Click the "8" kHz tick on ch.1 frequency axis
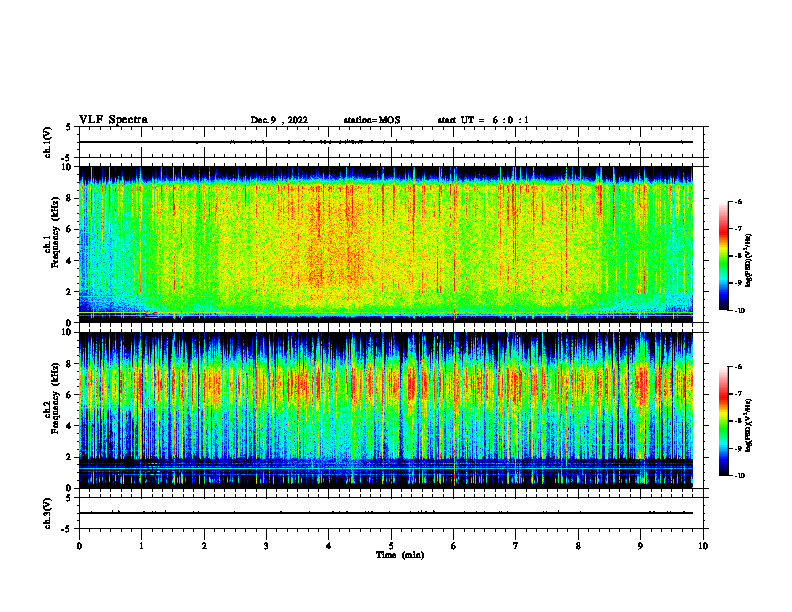Image resolution: width=792 pixels, height=612 pixels. point(70,198)
